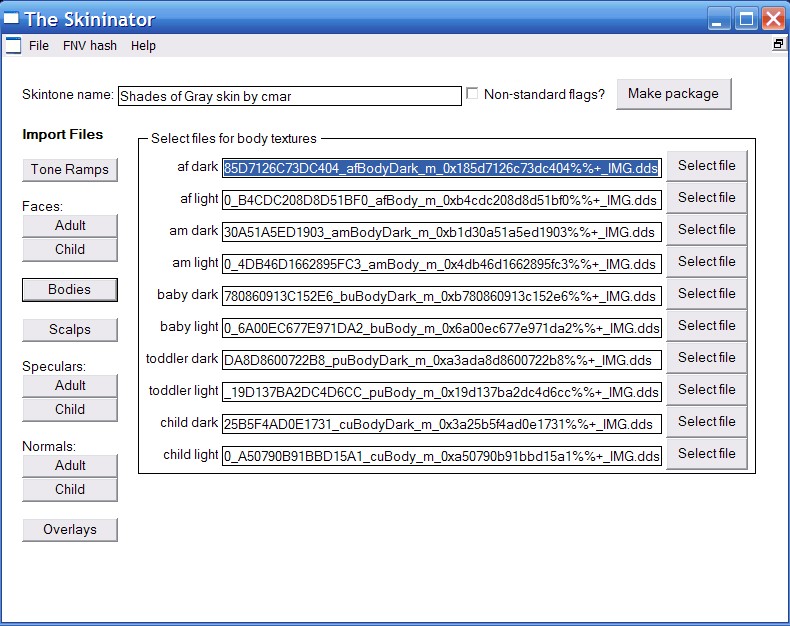Select file for am dark texture

pos(706,230)
